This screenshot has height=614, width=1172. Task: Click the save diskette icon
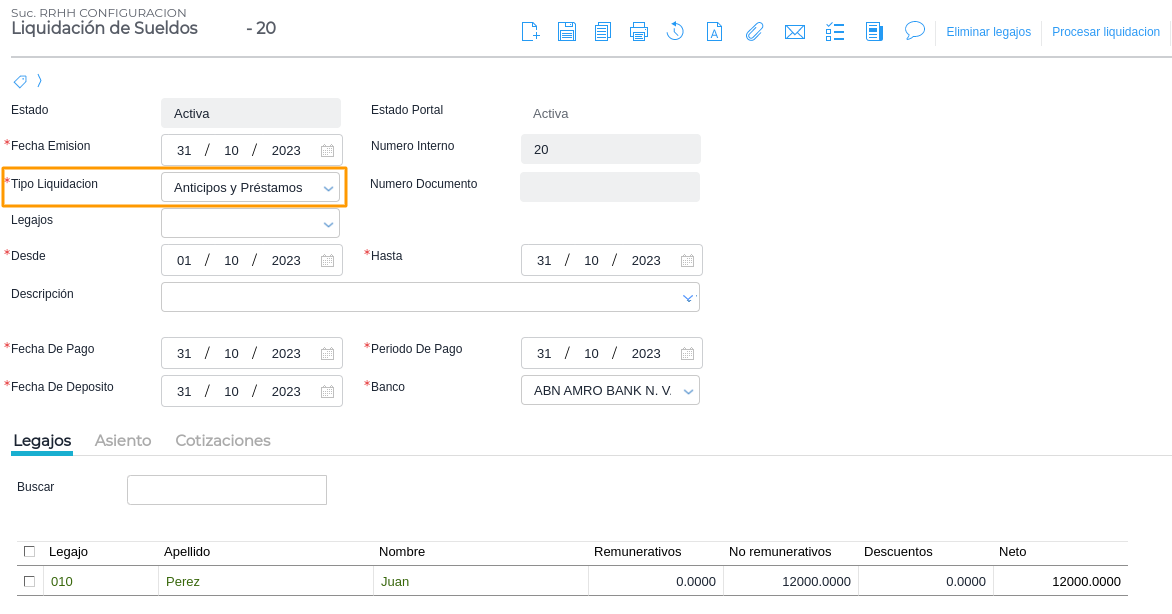567,32
